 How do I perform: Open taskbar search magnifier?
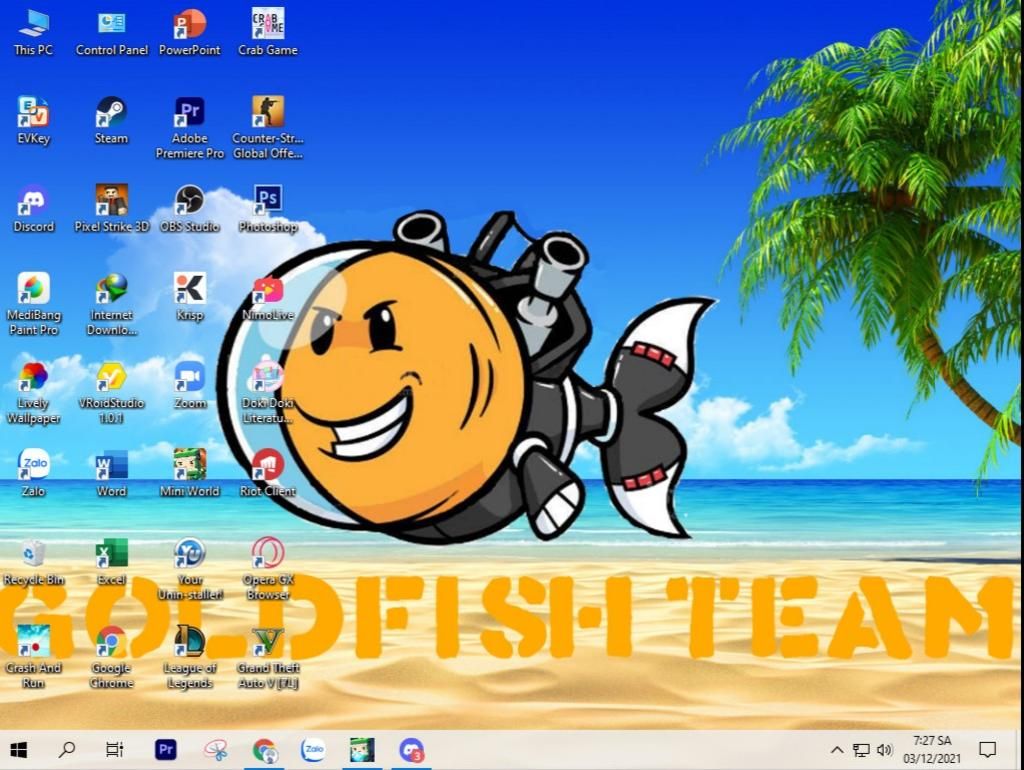(67, 750)
